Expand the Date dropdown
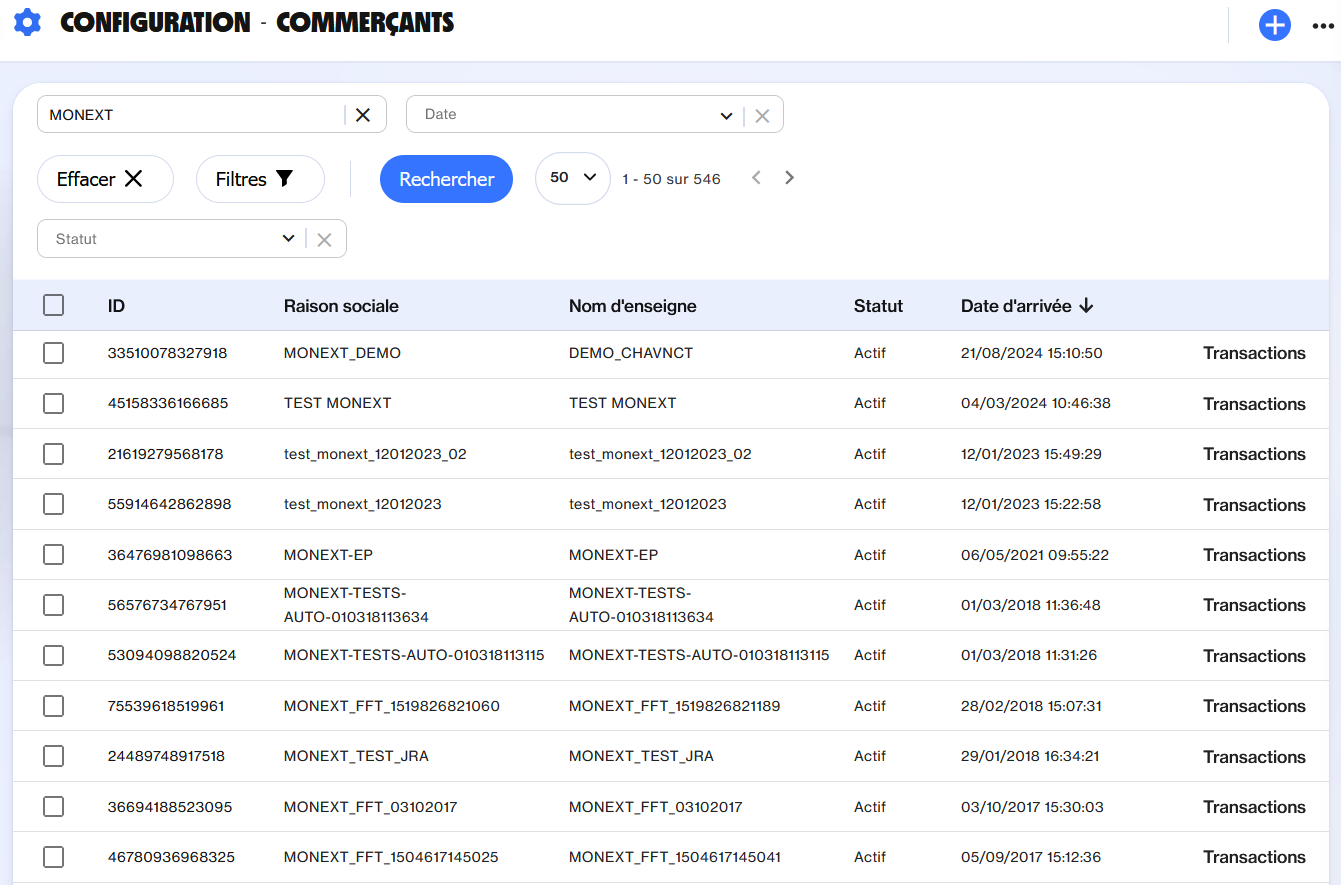 click(726, 116)
